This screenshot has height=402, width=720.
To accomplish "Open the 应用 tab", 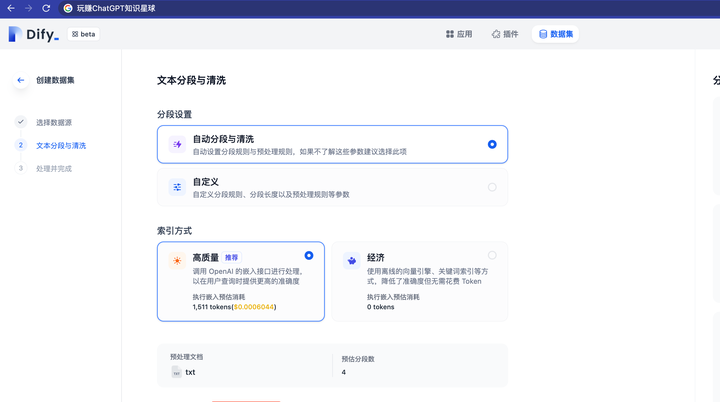I will 459,34.
